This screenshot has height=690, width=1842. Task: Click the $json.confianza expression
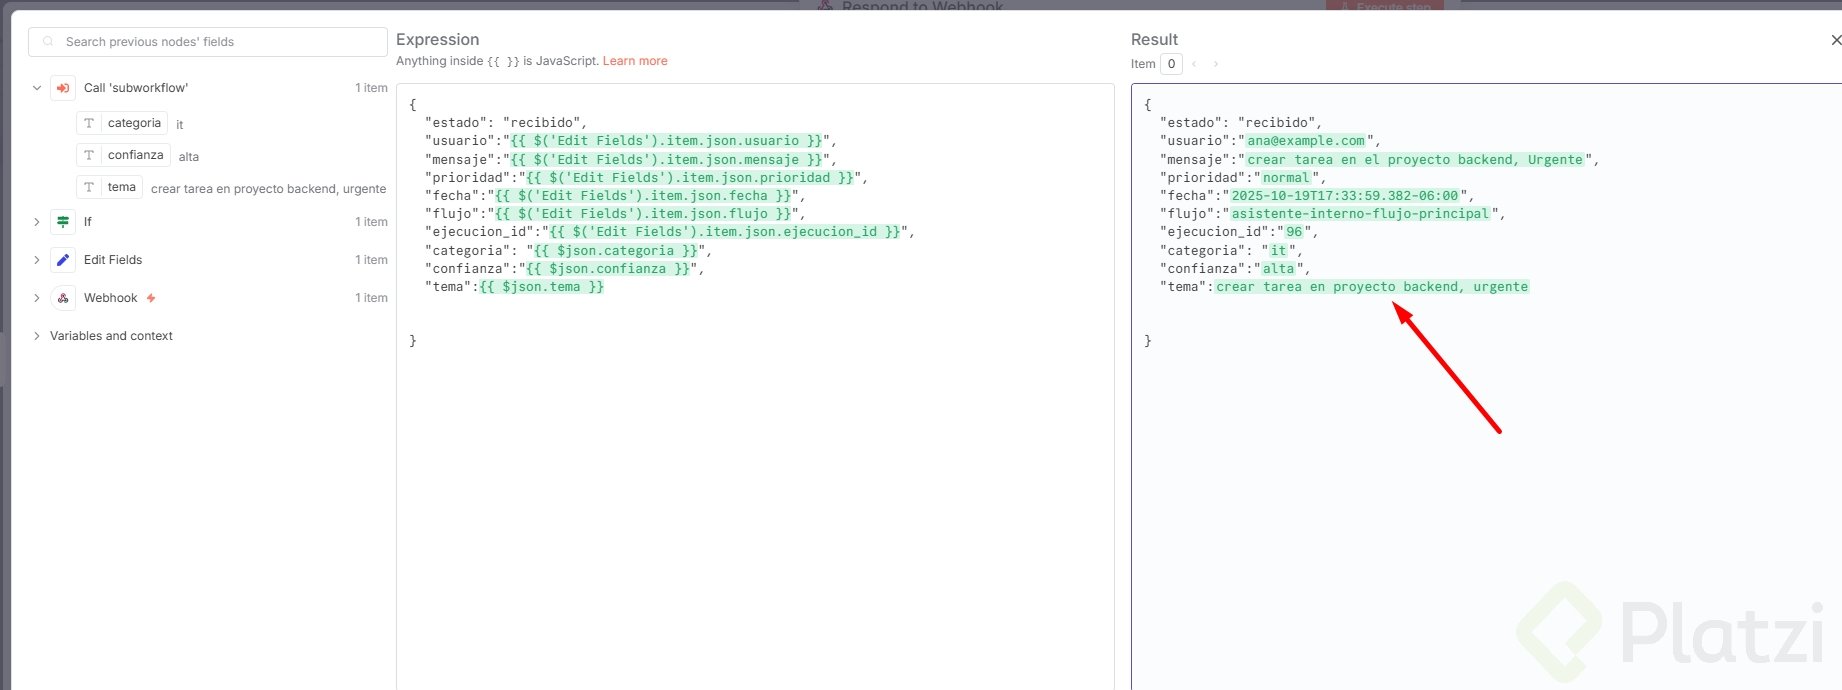click(608, 269)
